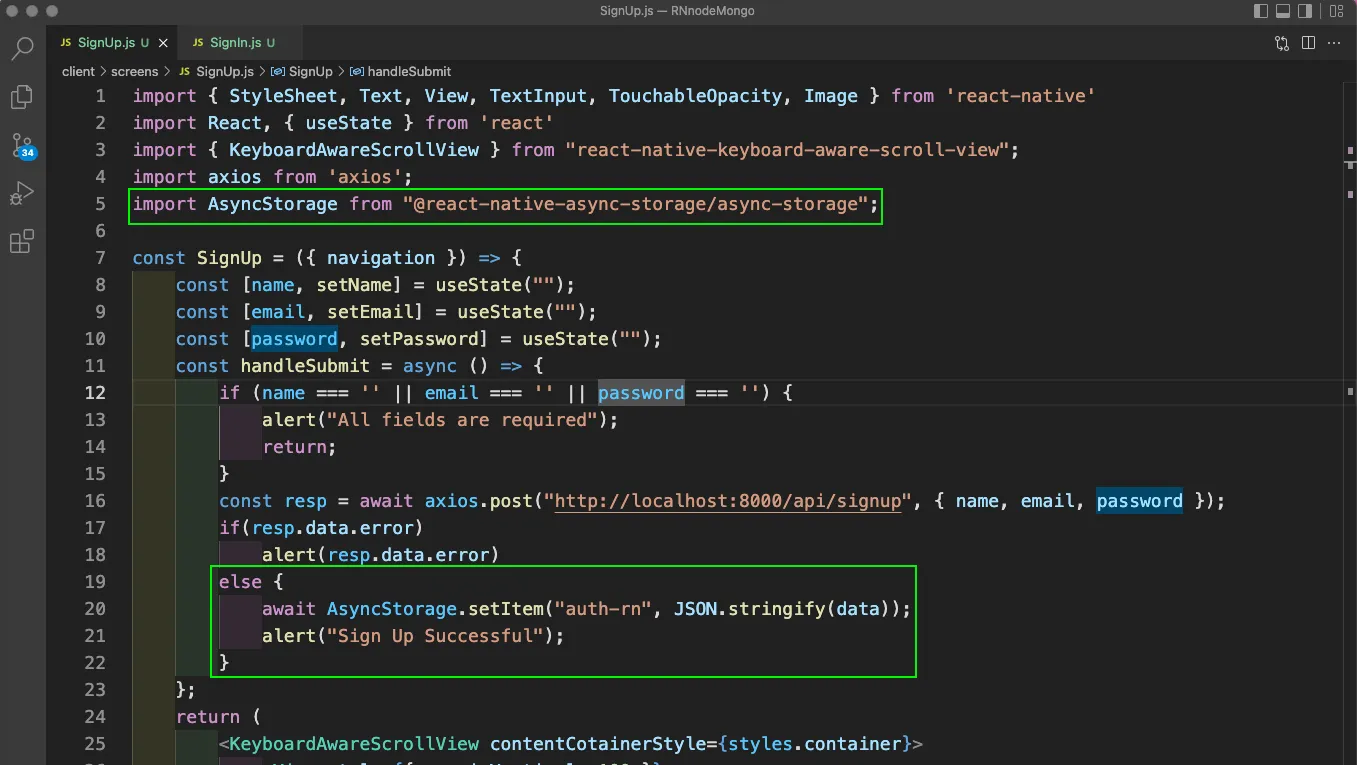Screen dimensions: 1357x765
Task: Close the SignUp.js tab
Action: [x=163, y=43]
